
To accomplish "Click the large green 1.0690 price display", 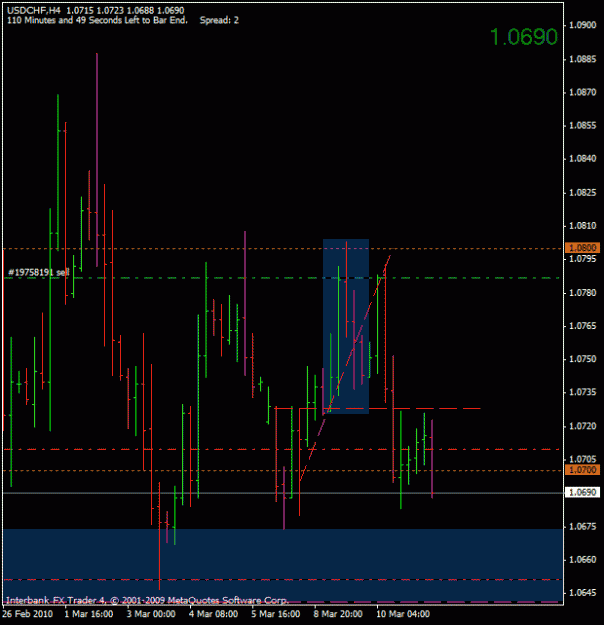I will click(x=523, y=37).
